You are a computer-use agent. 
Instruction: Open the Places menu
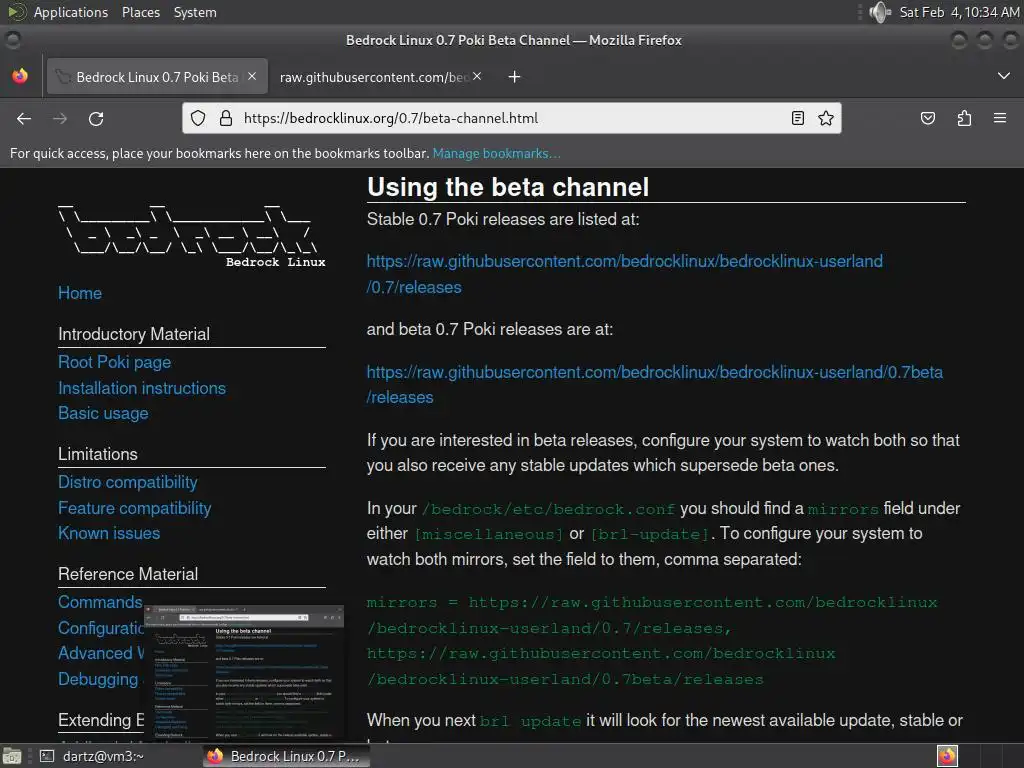click(140, 12)
